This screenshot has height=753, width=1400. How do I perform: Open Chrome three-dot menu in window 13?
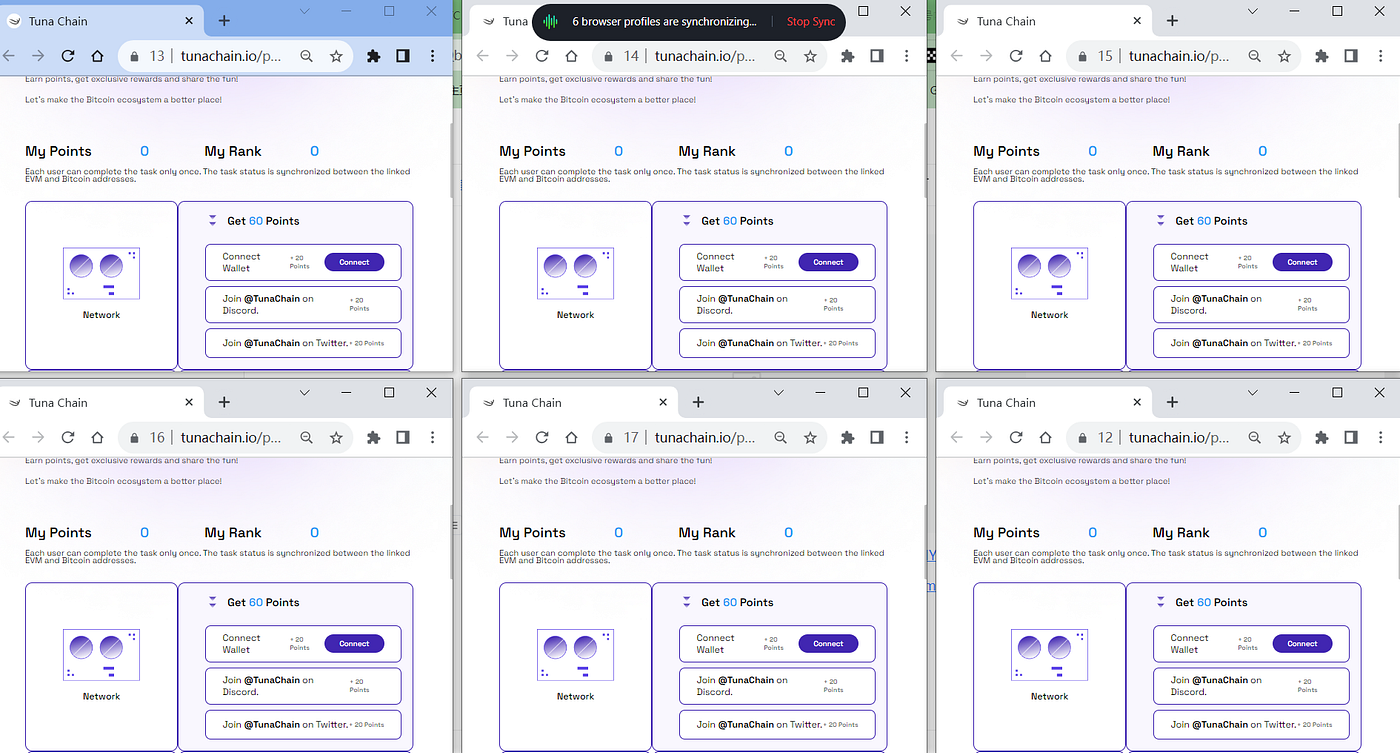[x=432, y=56]
